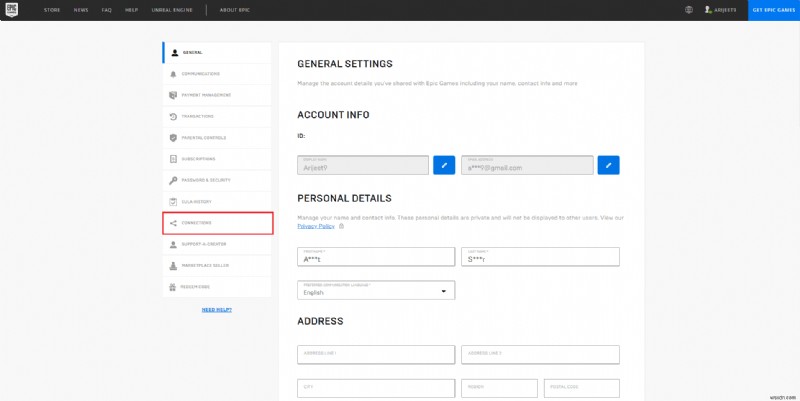Open the Privacy Policy link
This screenshot has height=401, width=800.
pyautogui.click(x=316, y=226)
